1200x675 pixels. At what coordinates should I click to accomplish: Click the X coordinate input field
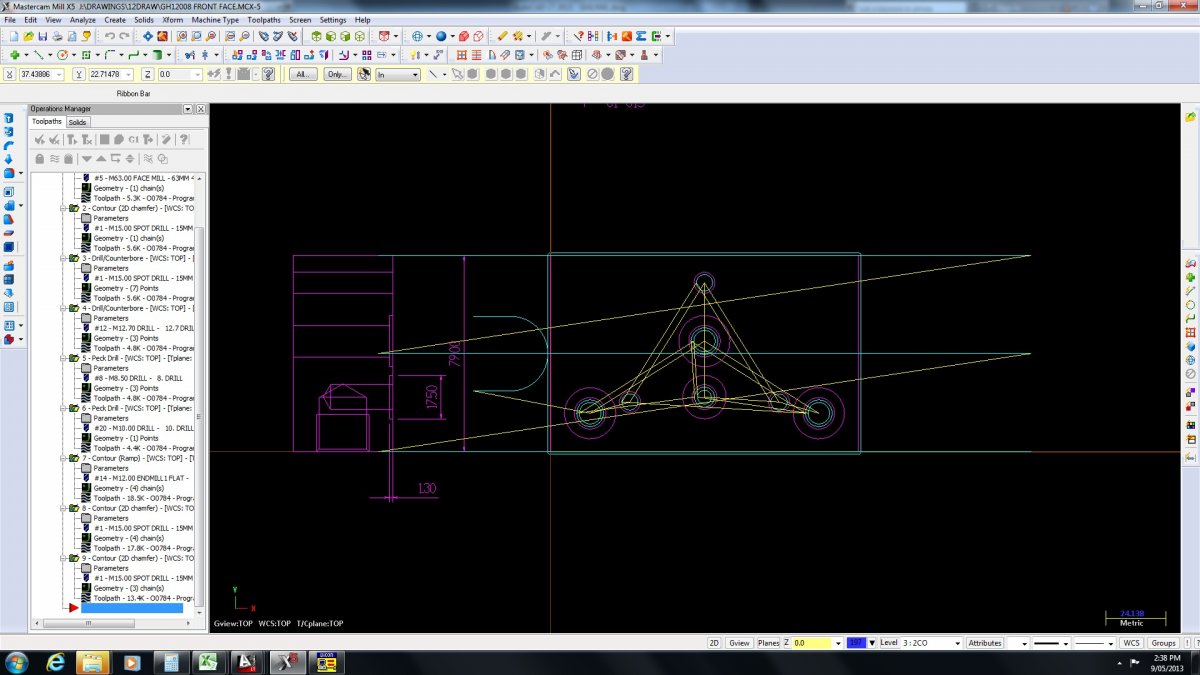click(42, 74)
